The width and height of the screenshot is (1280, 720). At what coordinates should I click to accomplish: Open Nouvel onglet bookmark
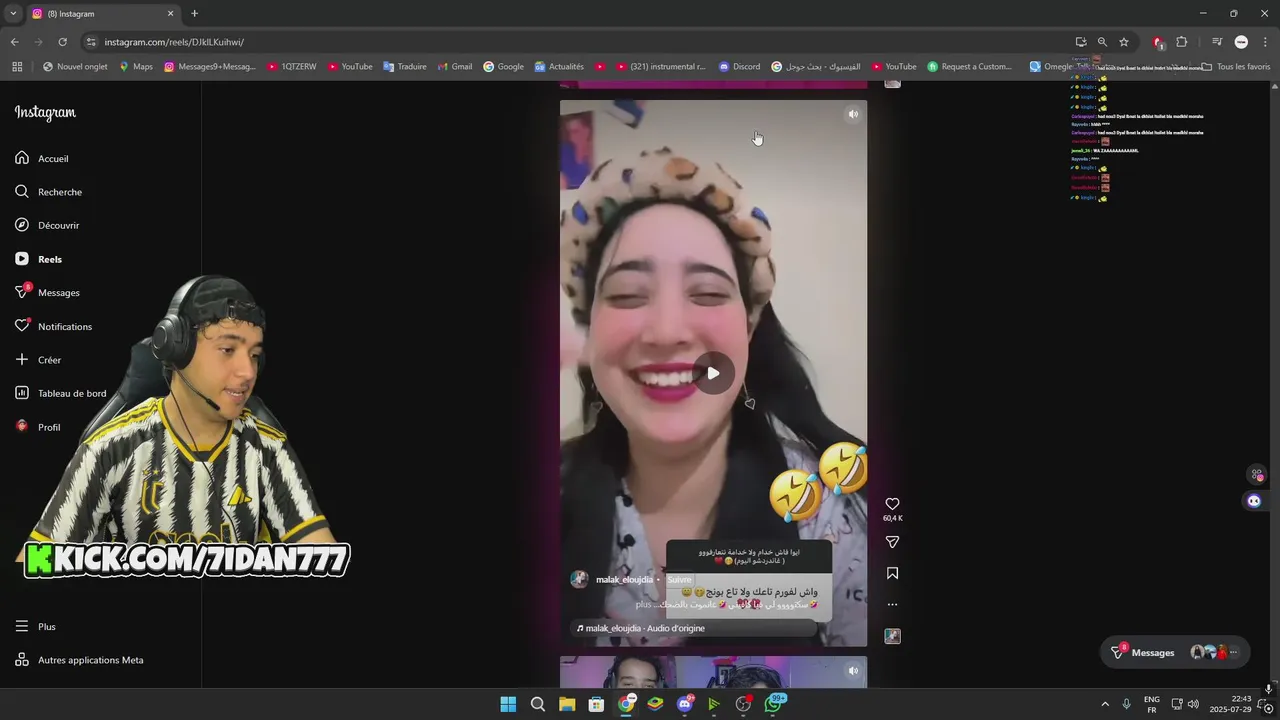click(x=75, y=67)
